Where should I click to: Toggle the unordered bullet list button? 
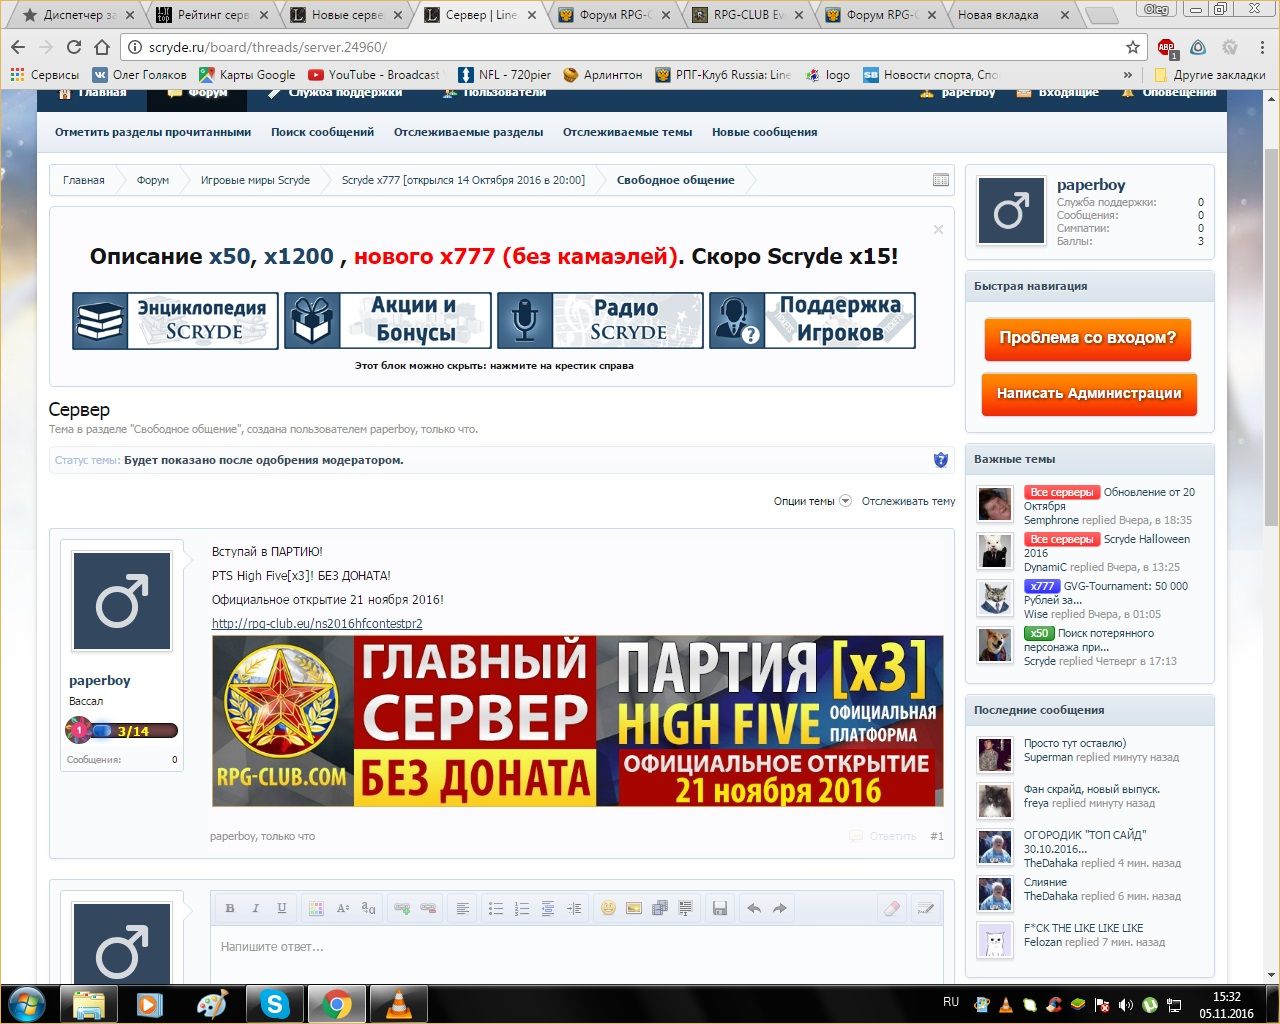(x=495, y=908)
